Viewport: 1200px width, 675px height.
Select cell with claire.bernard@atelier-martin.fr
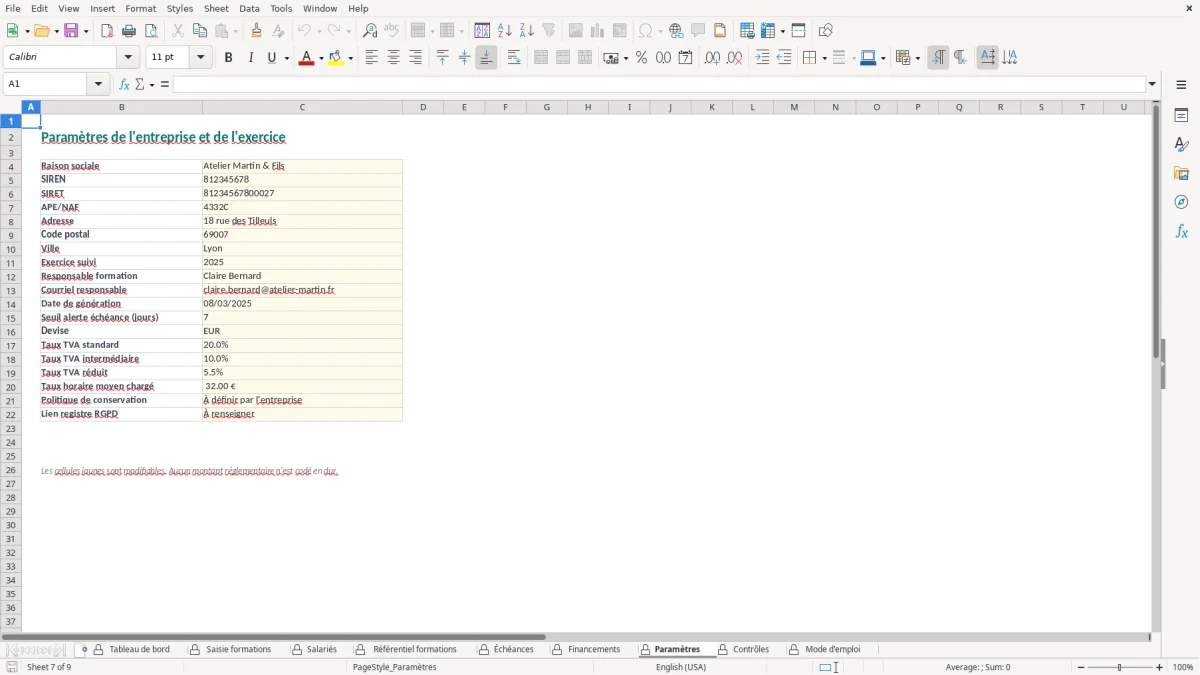tap(302, 290)
